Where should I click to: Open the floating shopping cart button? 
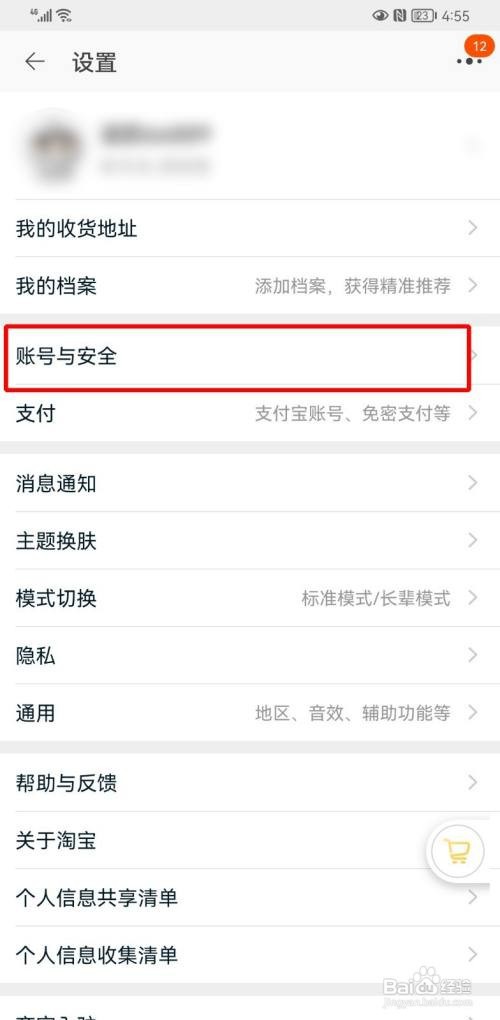coord(456,850)
